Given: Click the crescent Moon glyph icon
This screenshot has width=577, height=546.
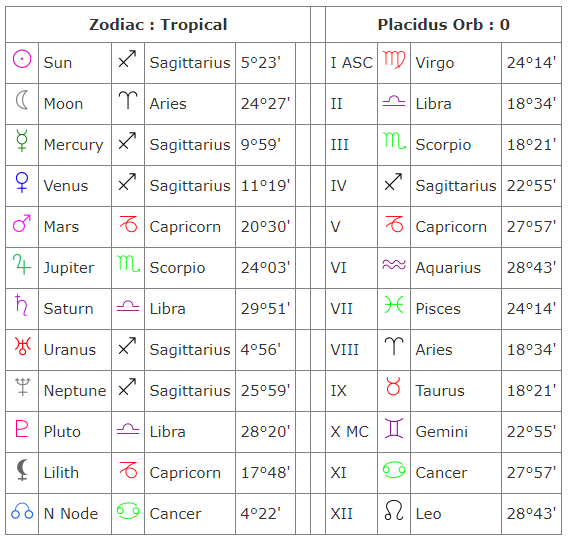Looking at the screenshot, I should click(x=22, y=100).
